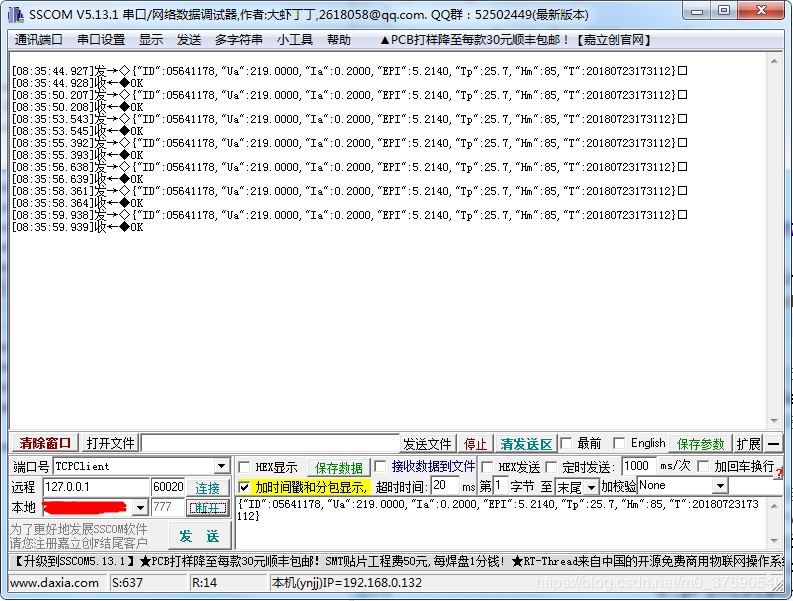Viewport: 793px width, 601px height.
Task: Click the 断开 button
Action: [207, 508]
